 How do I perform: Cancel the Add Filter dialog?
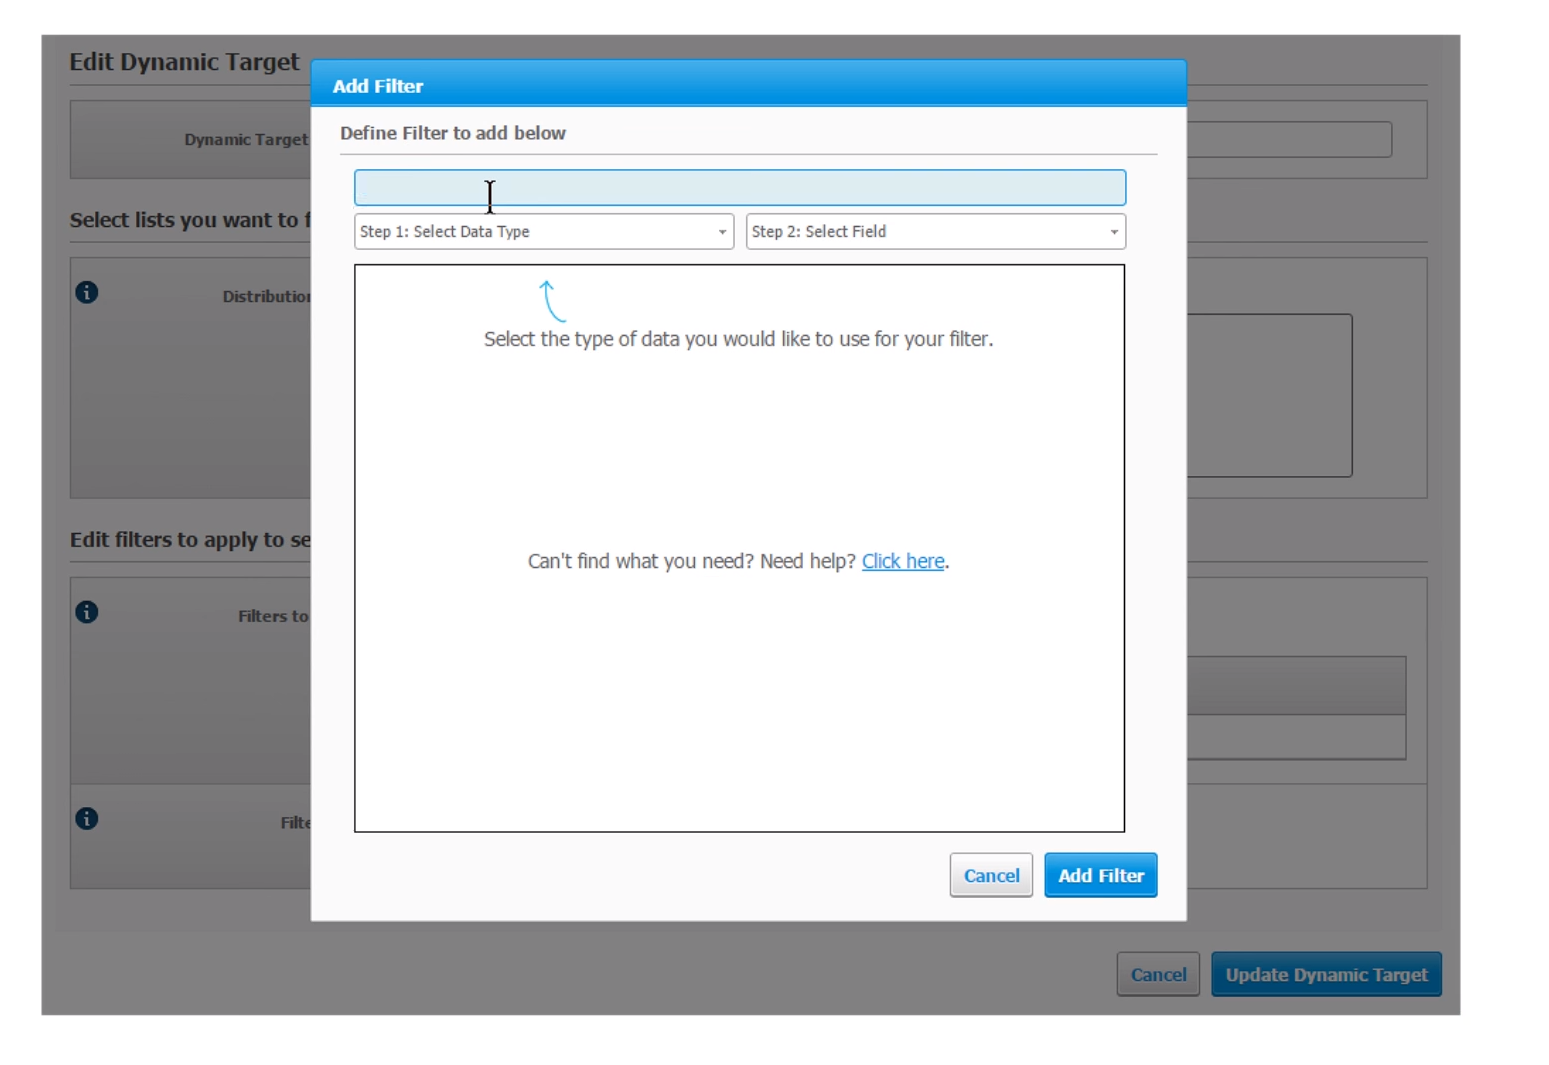click(990, 875)
